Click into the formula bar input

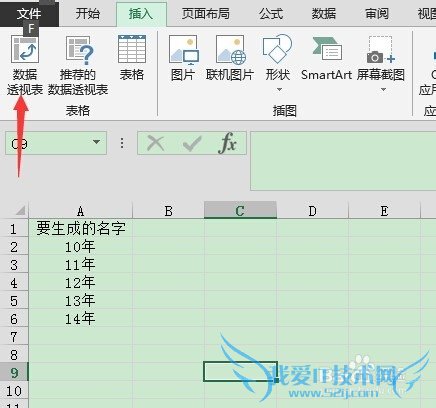[x=343, y=161]
